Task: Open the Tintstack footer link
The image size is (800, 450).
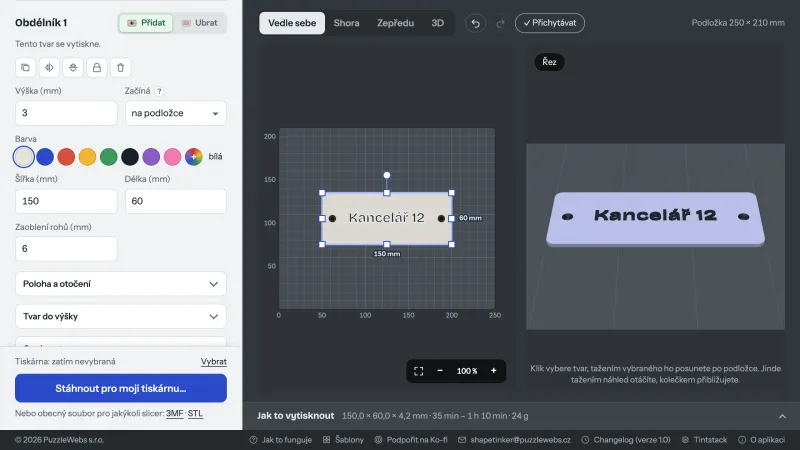Action: coord(705,440)
